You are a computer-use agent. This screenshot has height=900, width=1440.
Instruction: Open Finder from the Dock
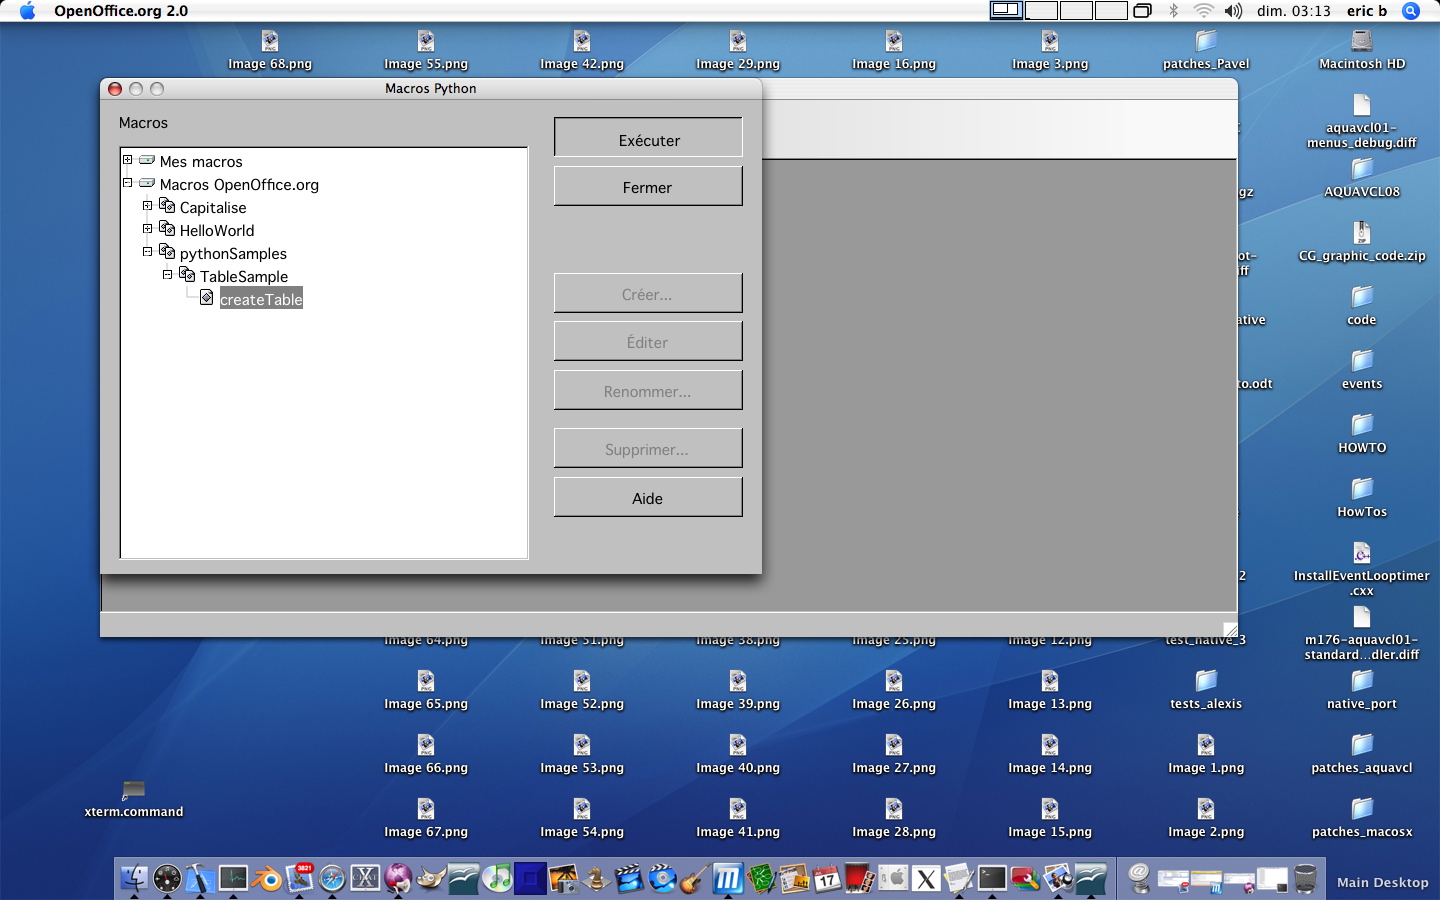coord(134,879)
